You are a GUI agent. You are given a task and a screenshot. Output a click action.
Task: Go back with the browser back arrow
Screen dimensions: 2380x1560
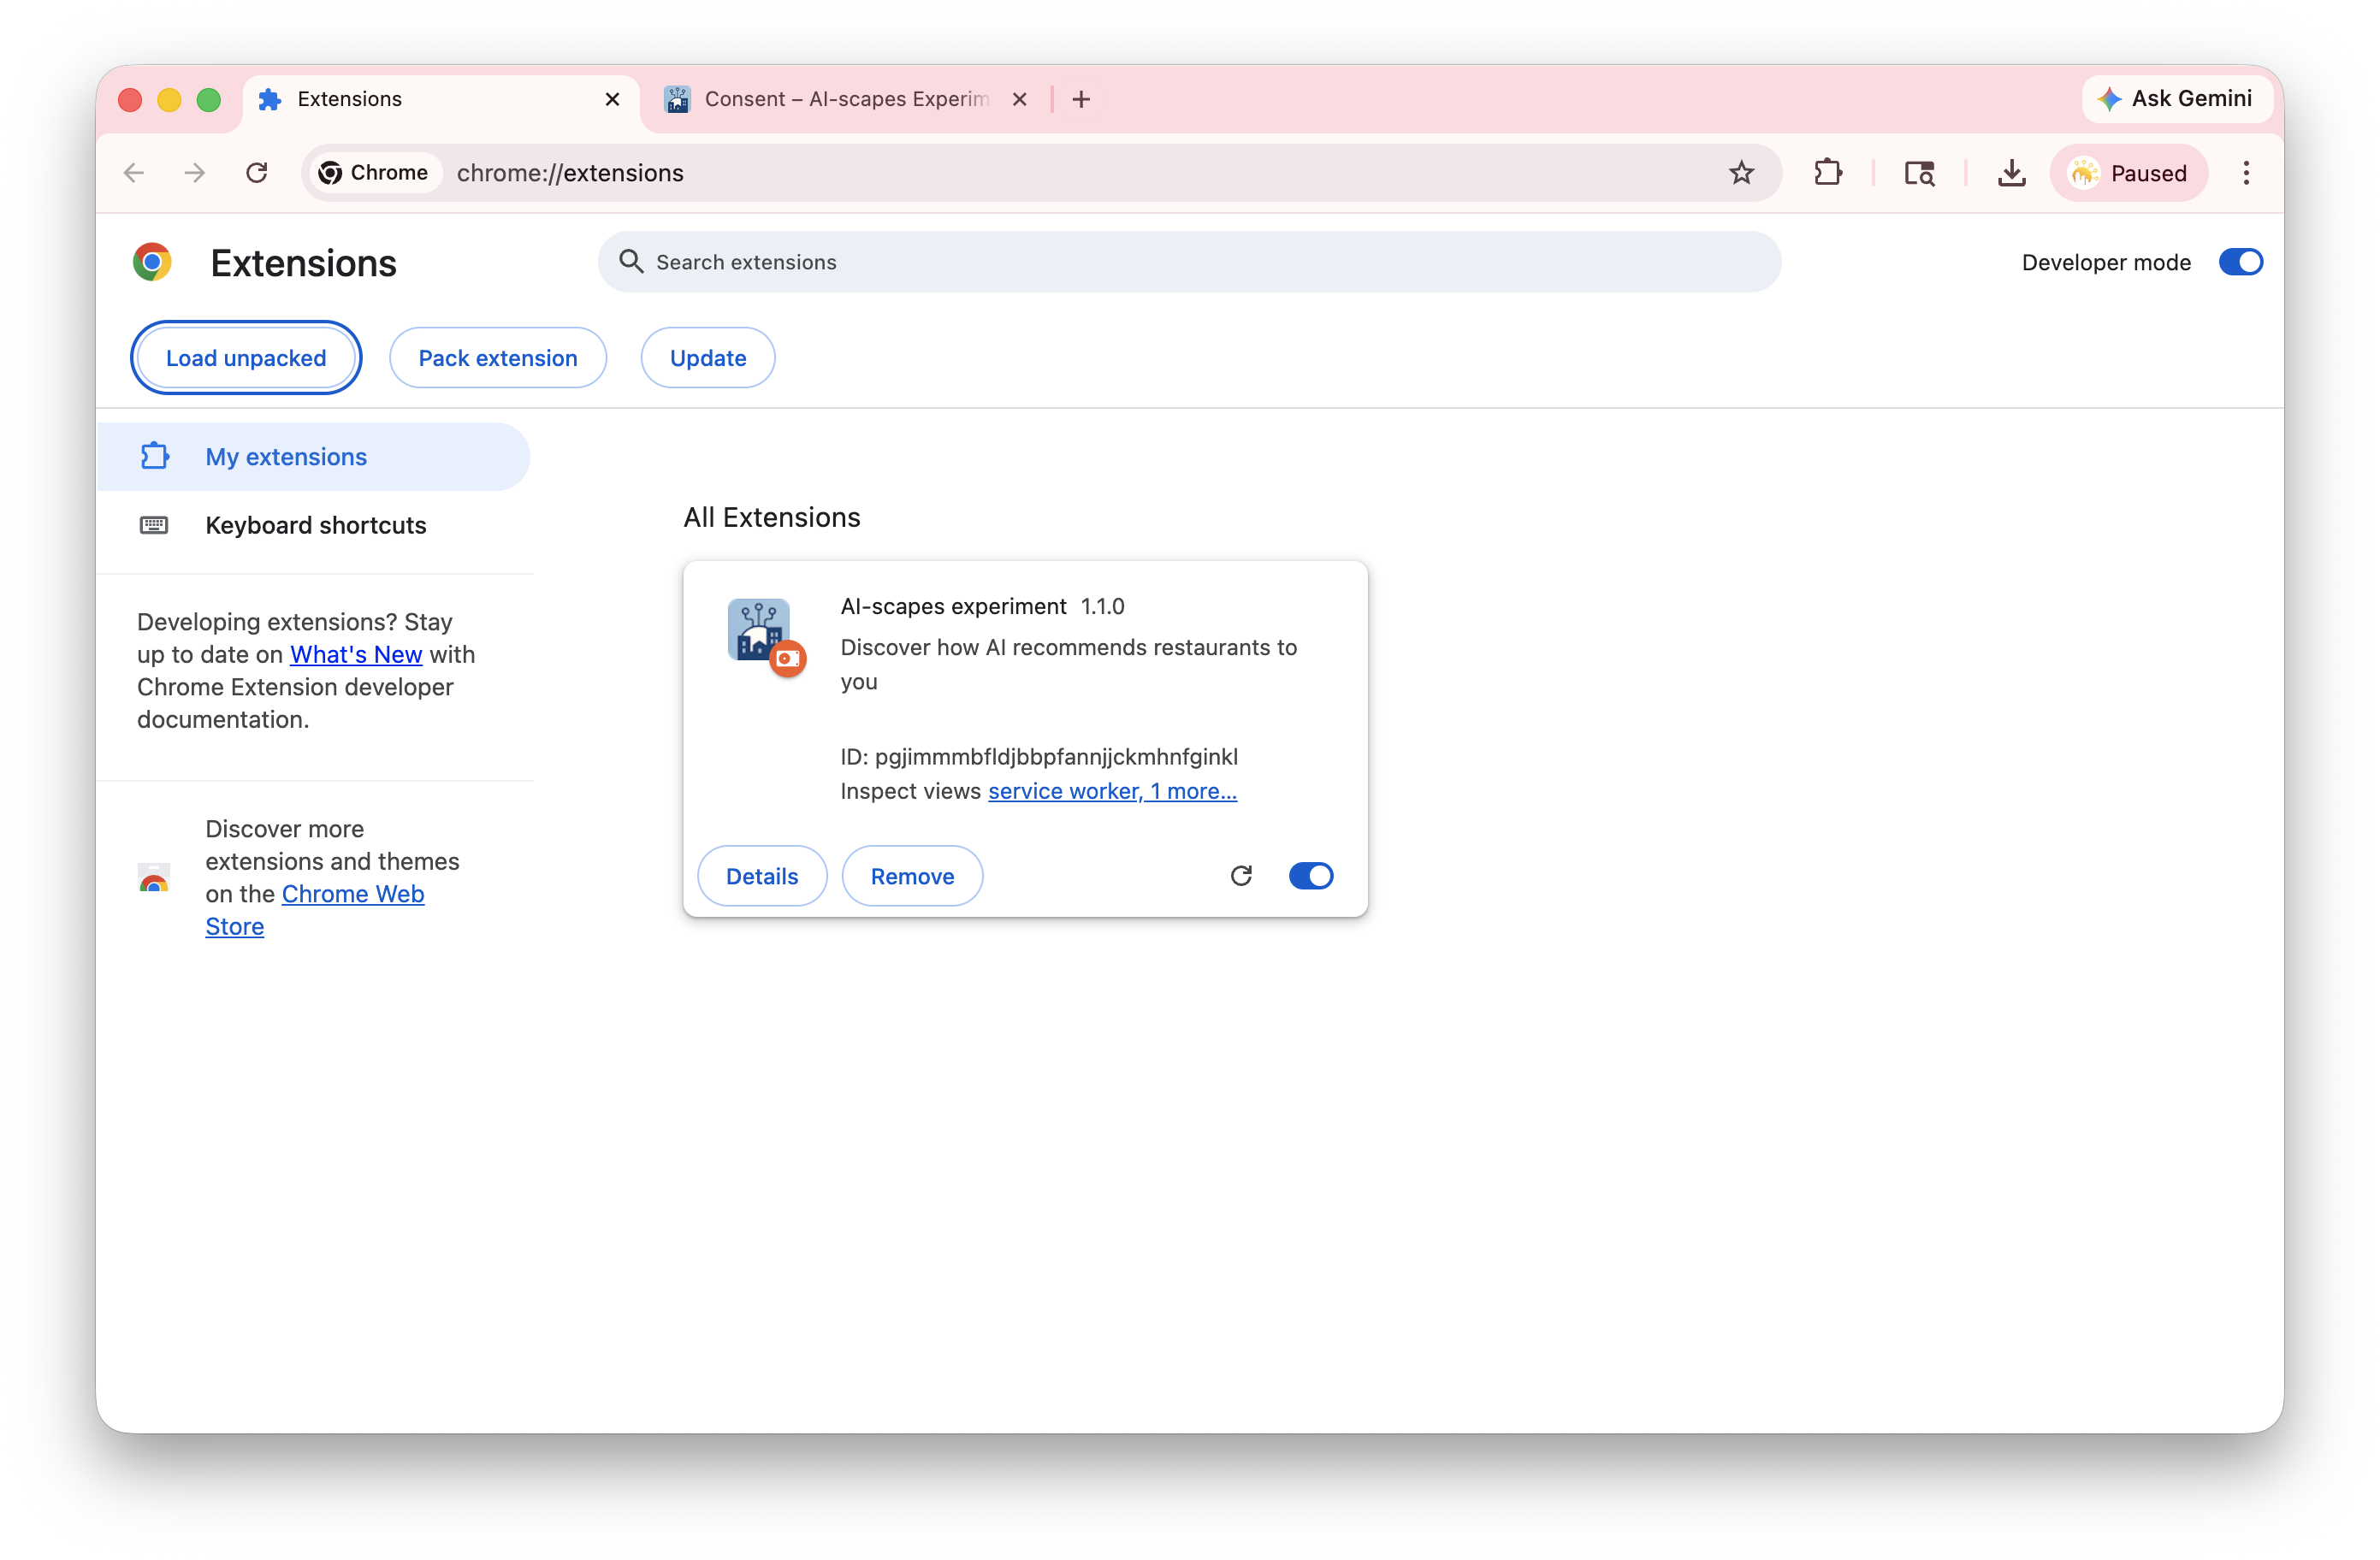click(x=134, y=173)
